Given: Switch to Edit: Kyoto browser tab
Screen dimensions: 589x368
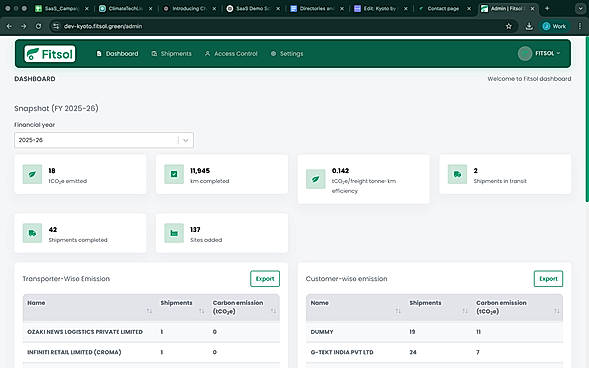Looking at the screenshot, I should click(x=381, y=8).
